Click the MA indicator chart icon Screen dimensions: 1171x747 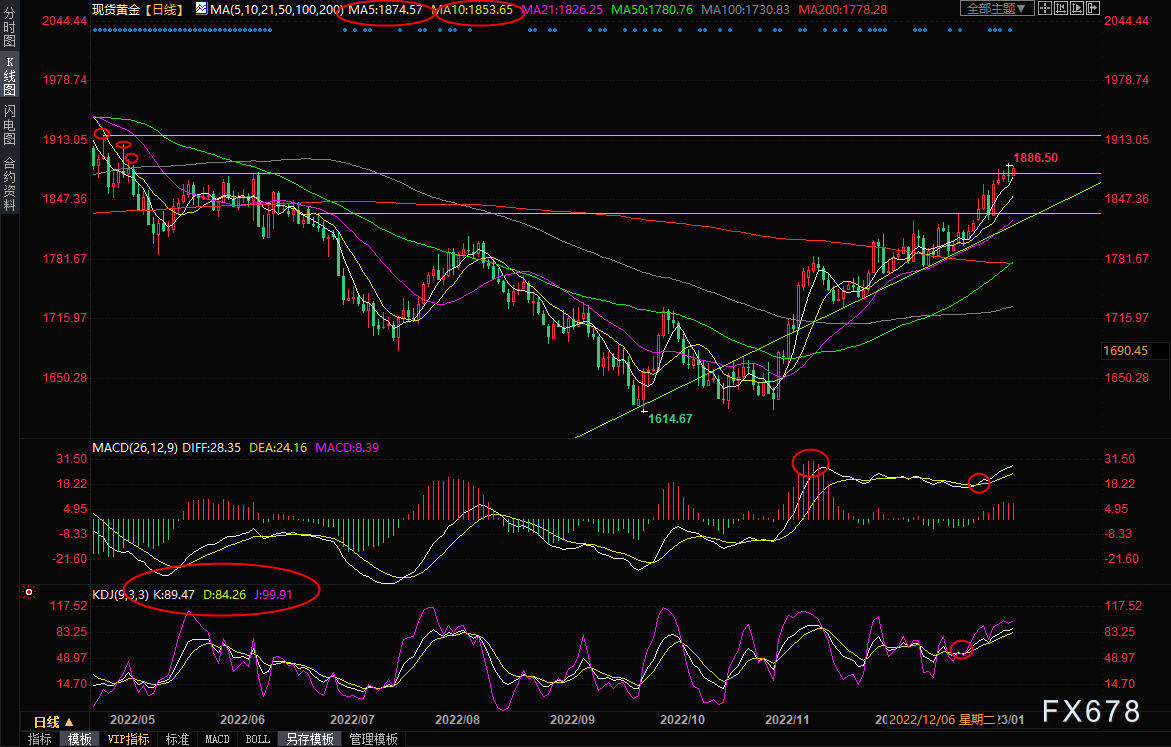pos(201,9)
